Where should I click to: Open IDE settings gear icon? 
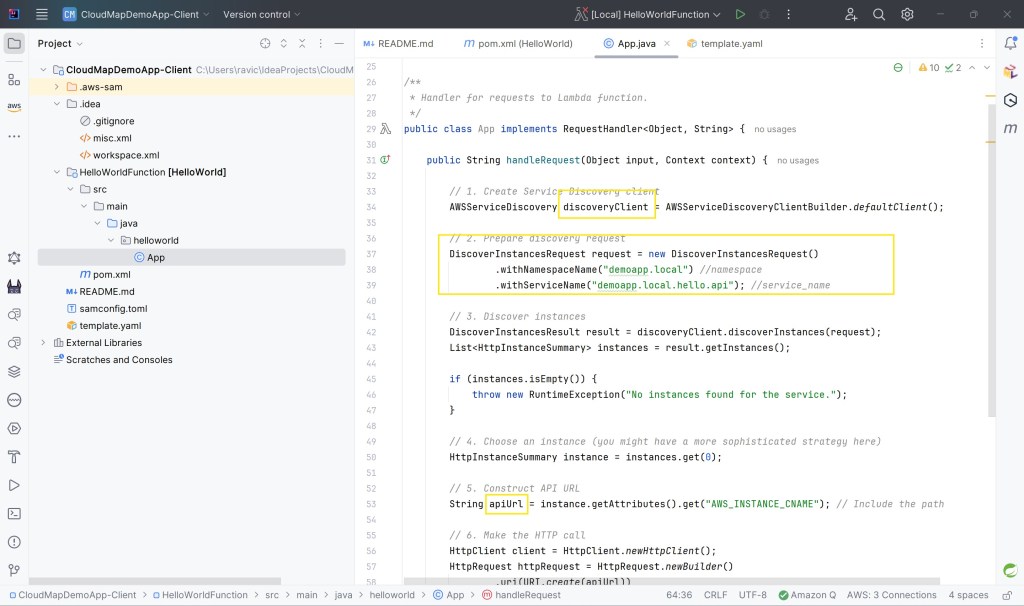click(907, 14)
